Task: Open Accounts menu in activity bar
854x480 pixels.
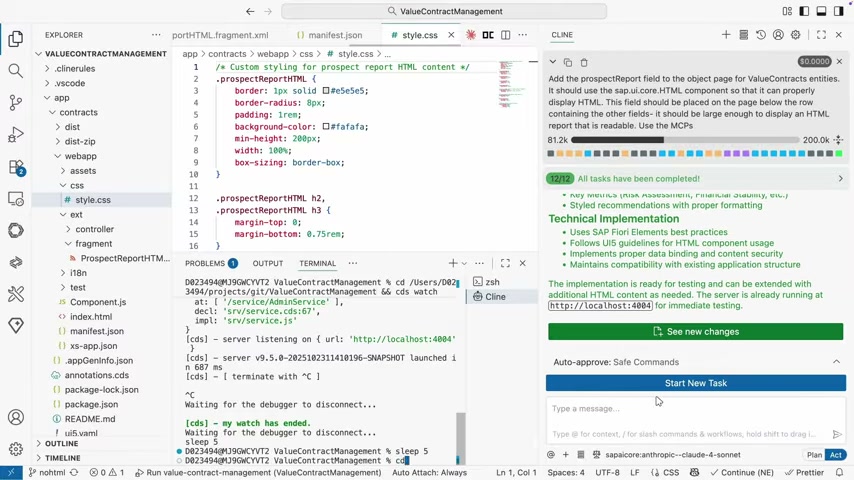Action: click(16, 417)
